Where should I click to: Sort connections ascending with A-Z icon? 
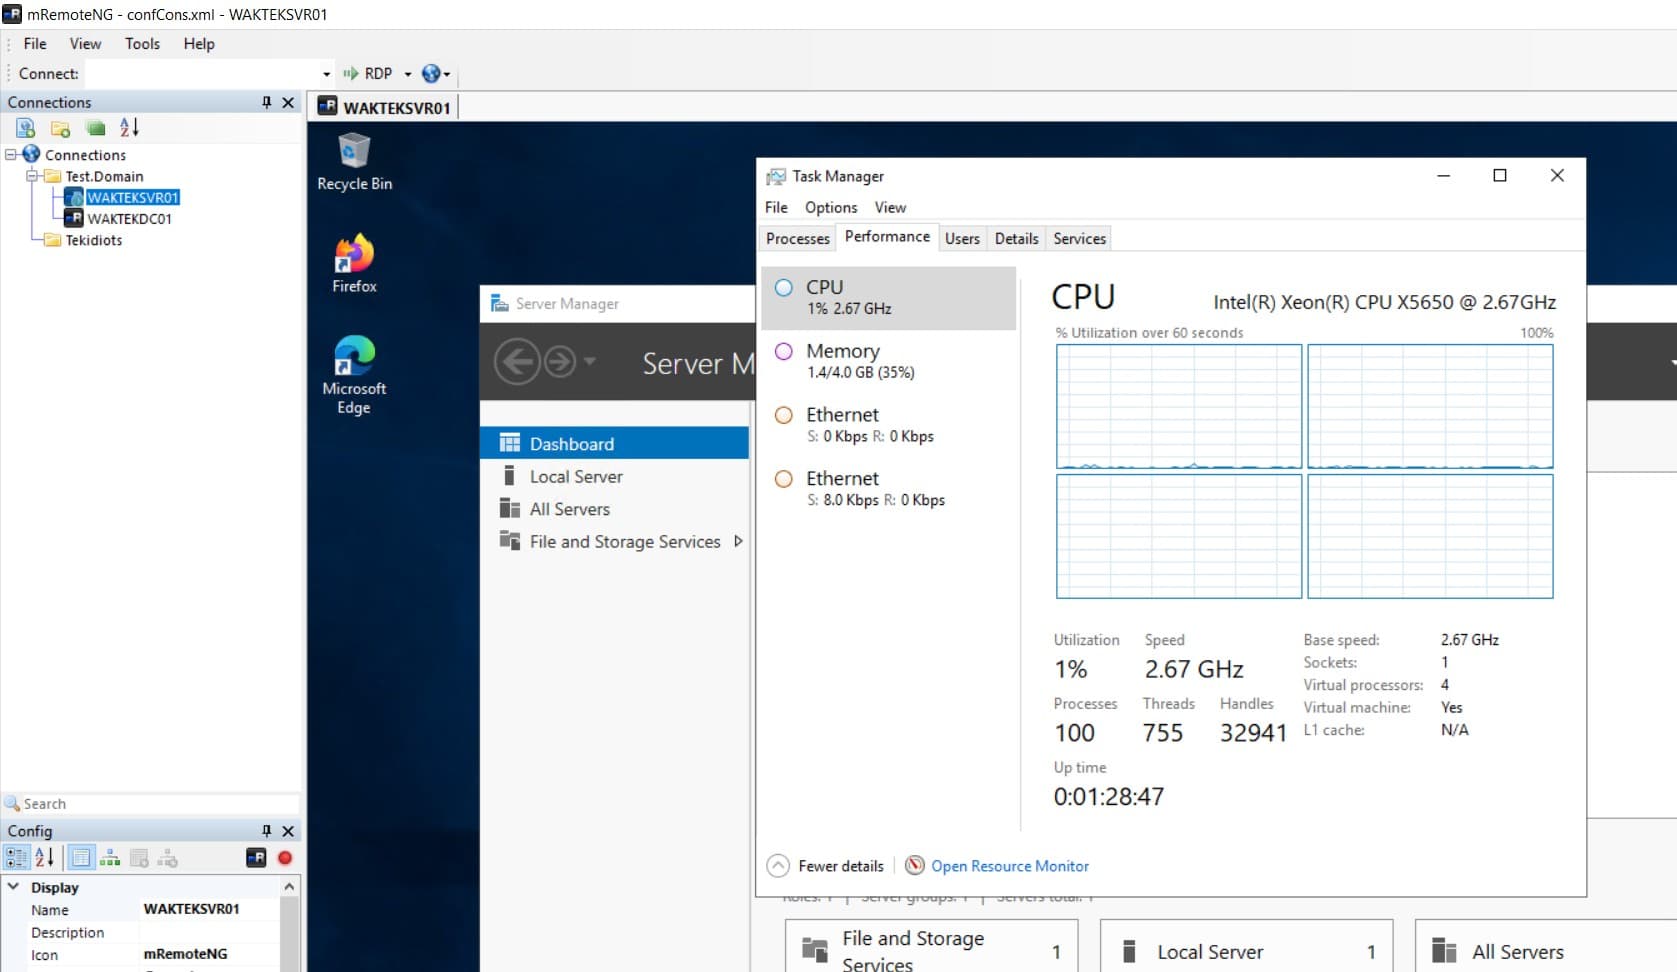pos(130,128)
